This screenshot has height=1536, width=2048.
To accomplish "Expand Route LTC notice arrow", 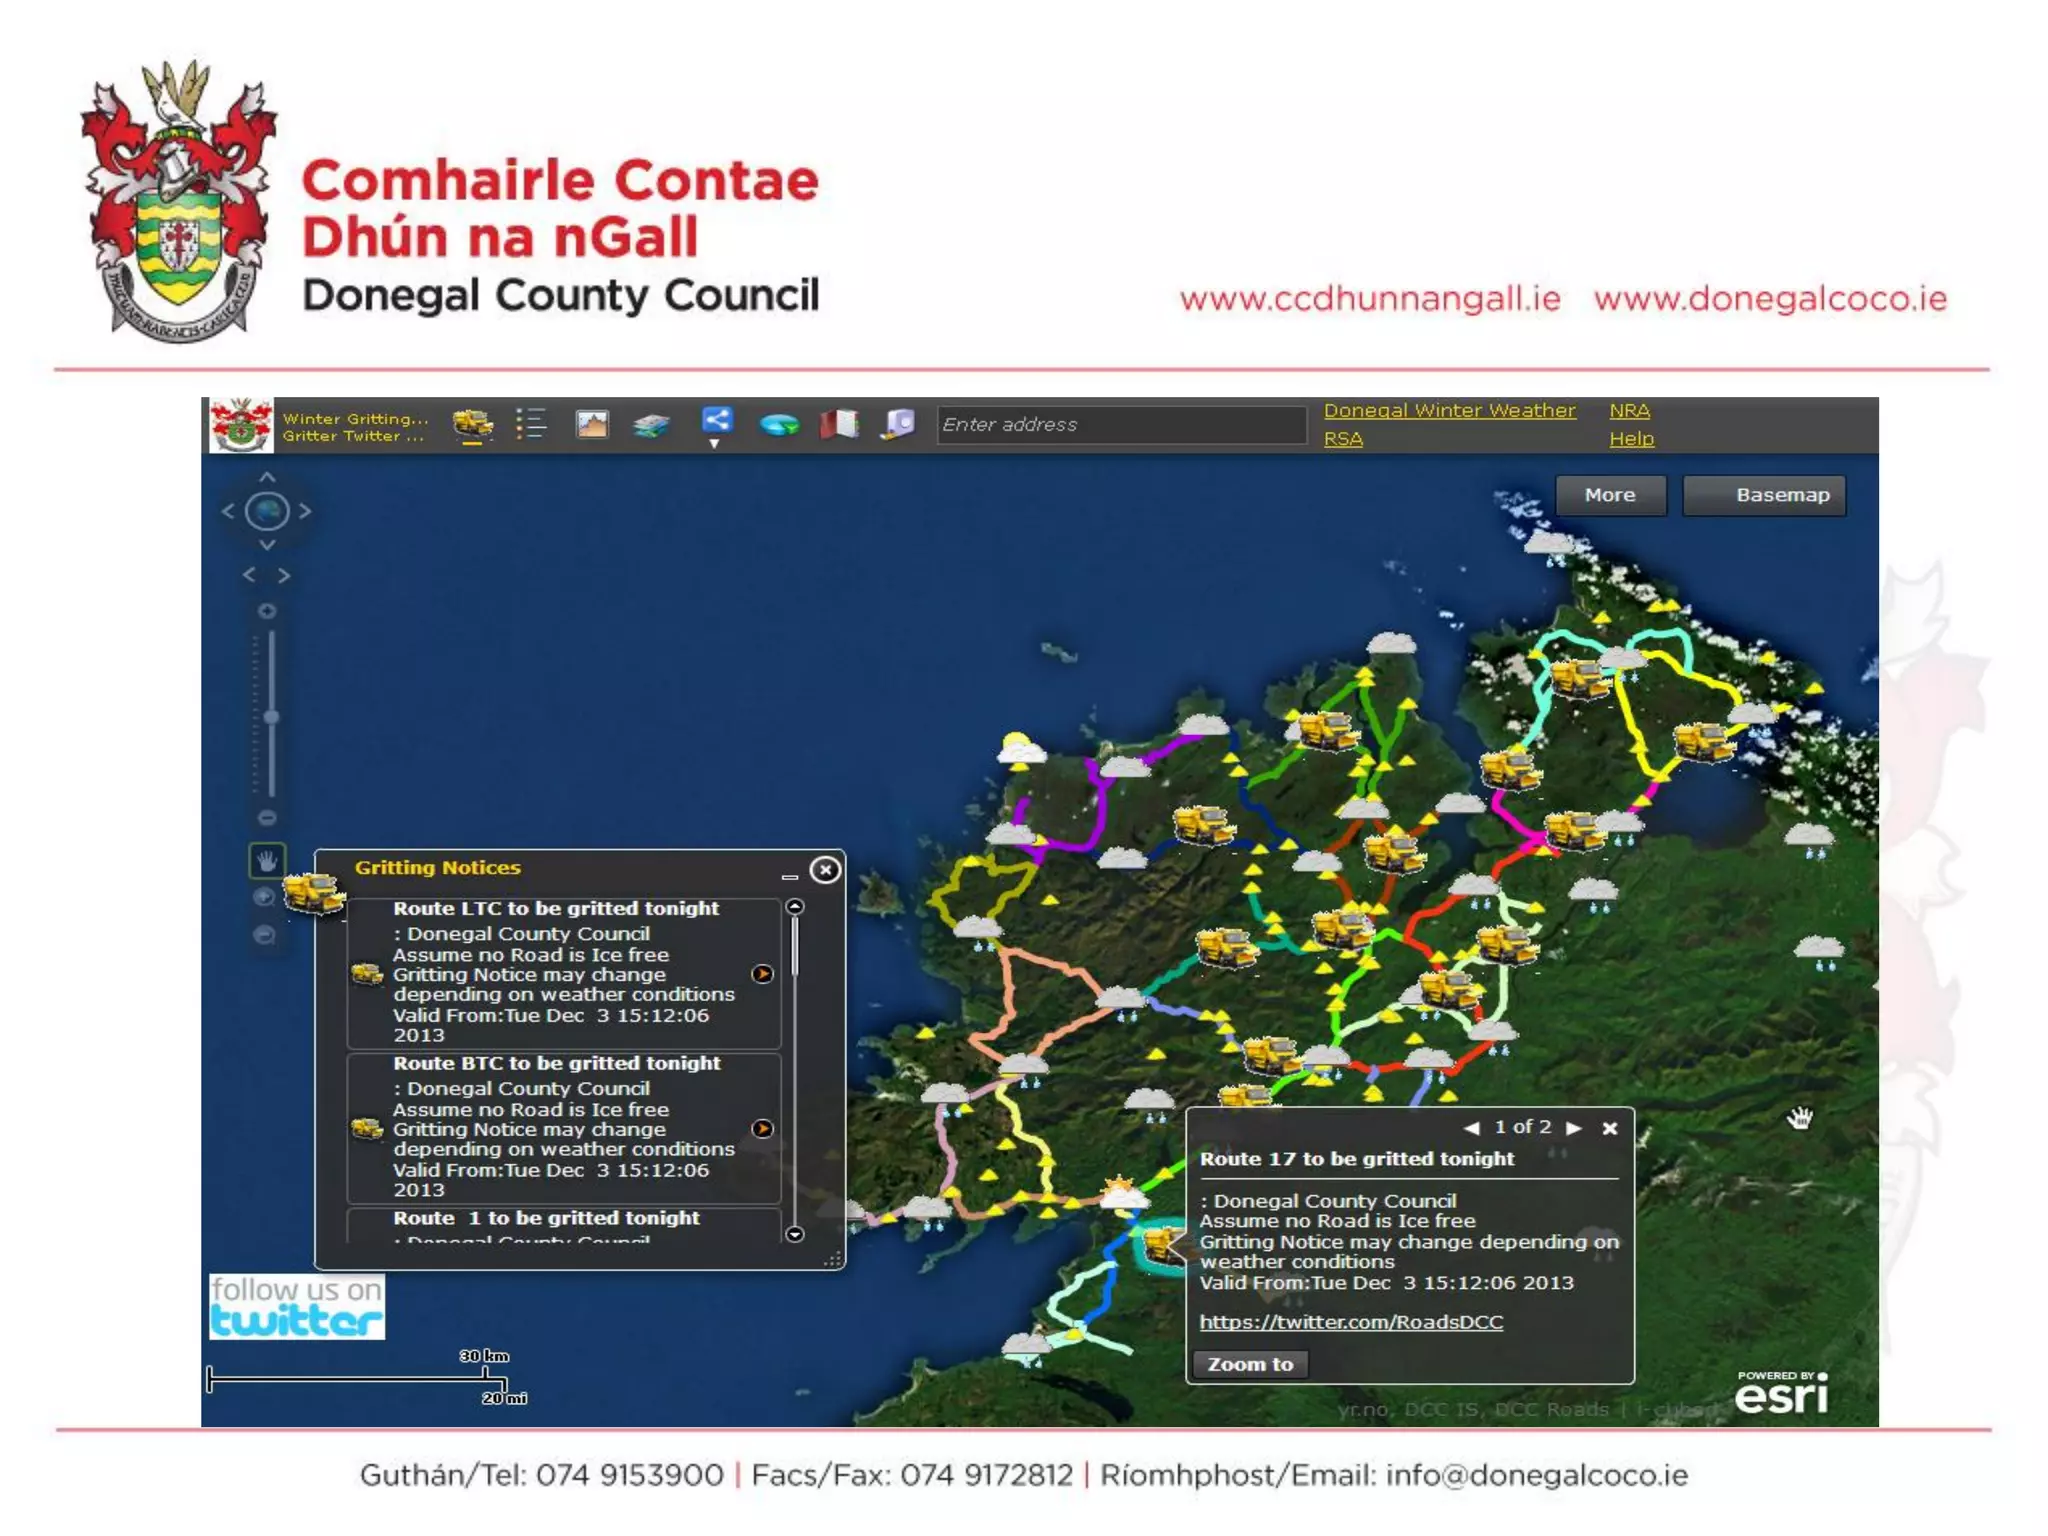I will 762,974.
